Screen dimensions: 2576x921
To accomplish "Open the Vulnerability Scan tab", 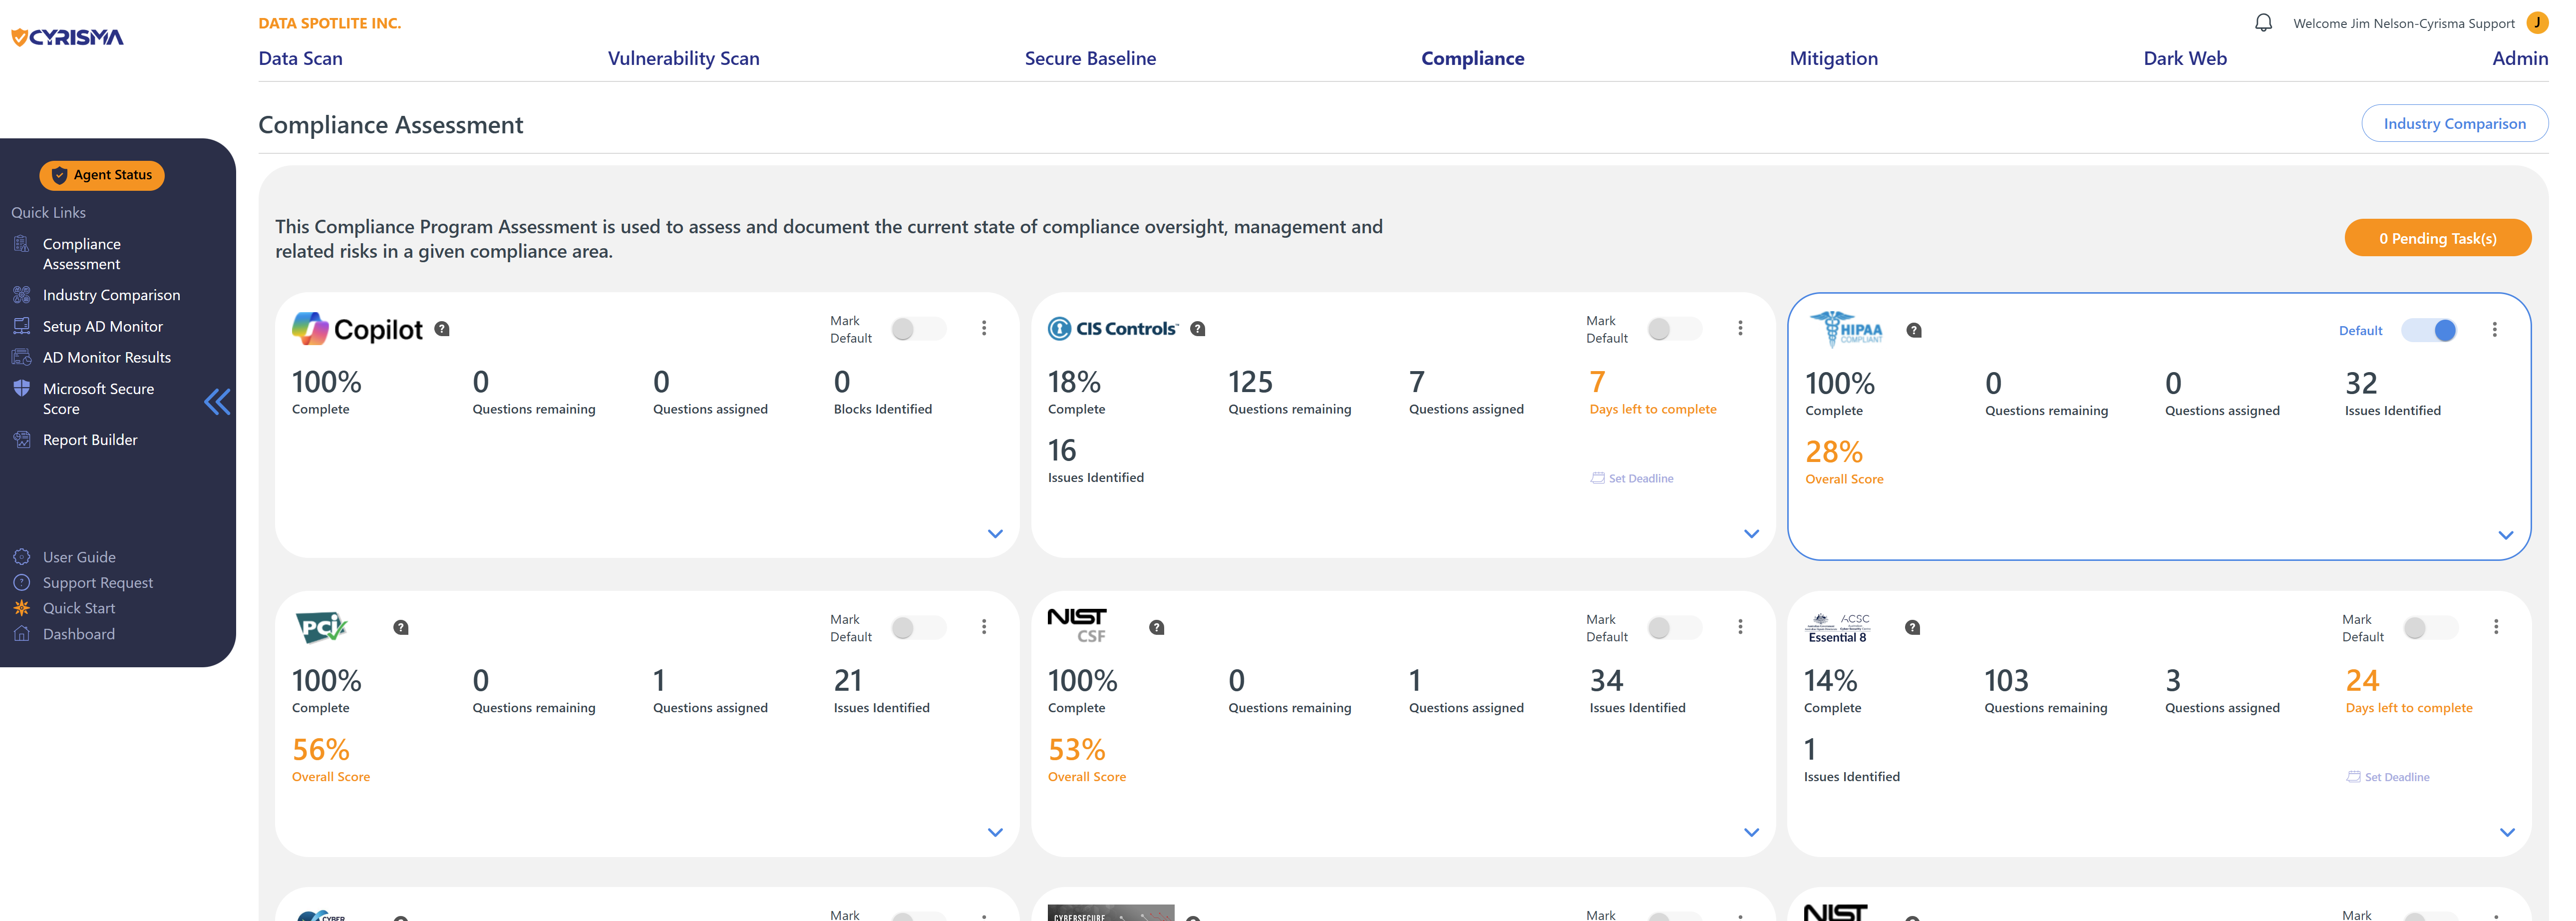I will coord(684,58).
